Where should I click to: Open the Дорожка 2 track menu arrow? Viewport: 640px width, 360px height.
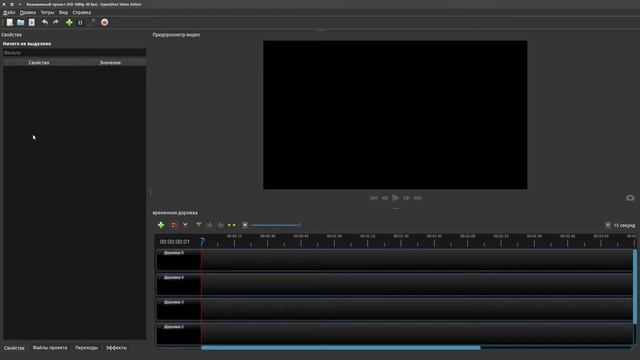pyautogui.click(x=160, y=327)
